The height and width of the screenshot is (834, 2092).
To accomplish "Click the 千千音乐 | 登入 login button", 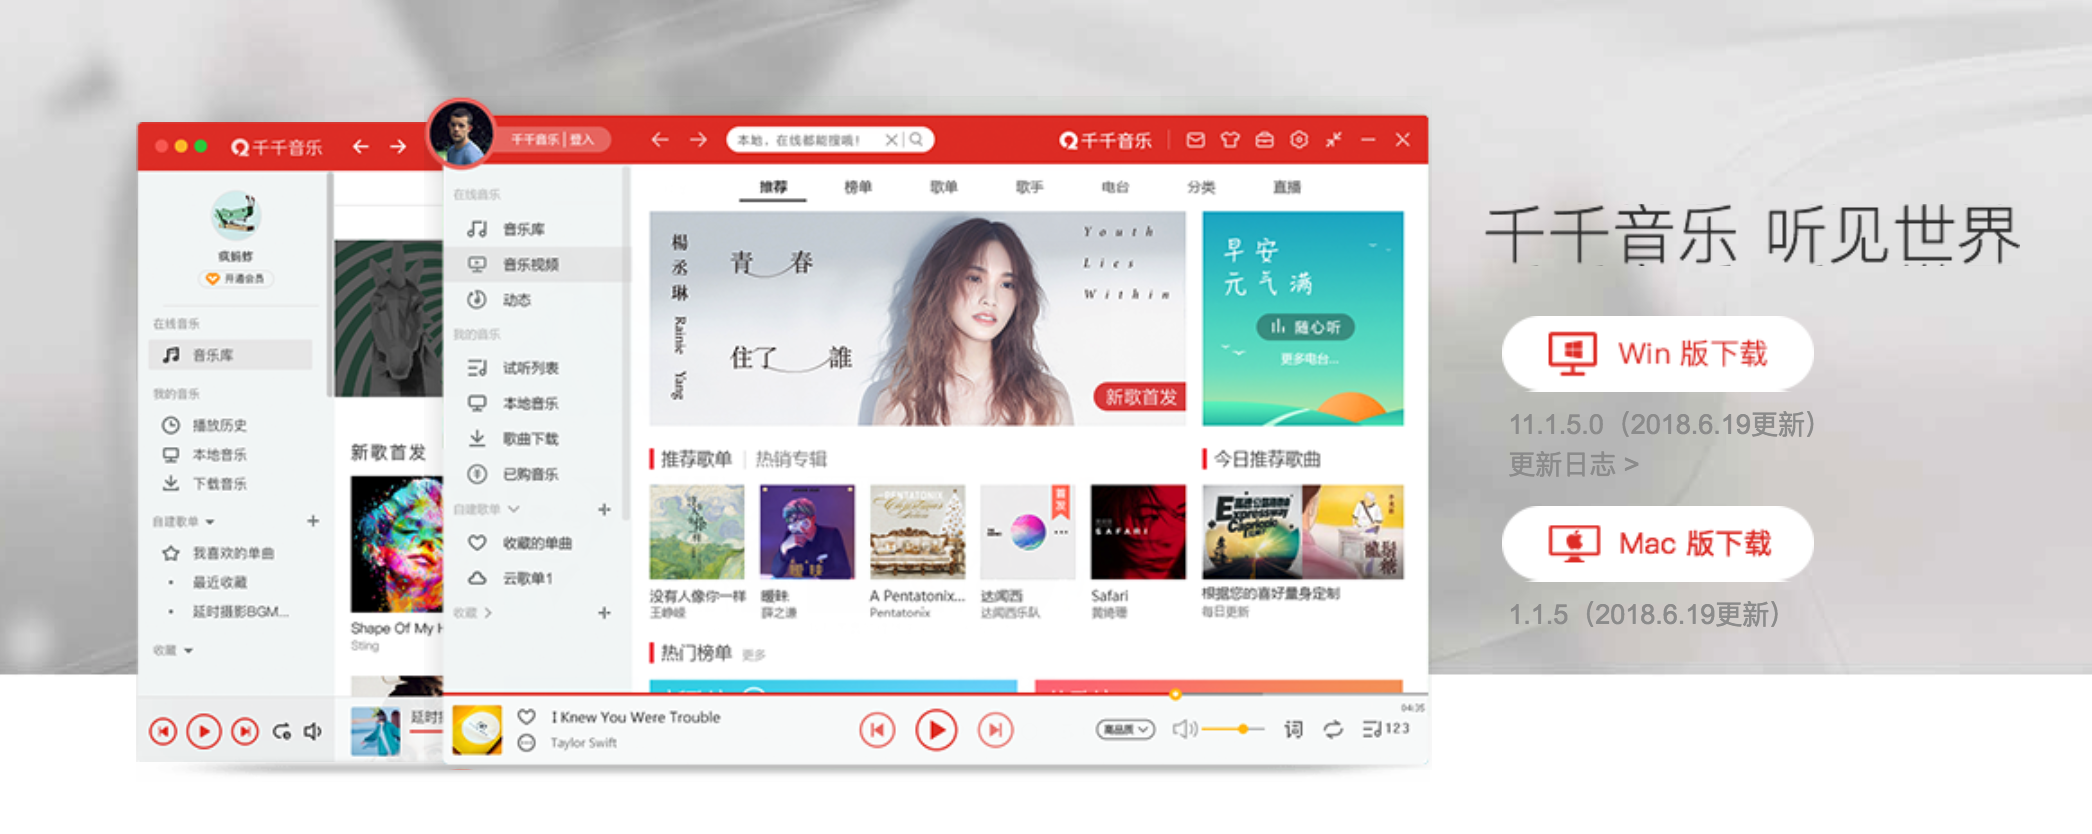I will point(553,140).
